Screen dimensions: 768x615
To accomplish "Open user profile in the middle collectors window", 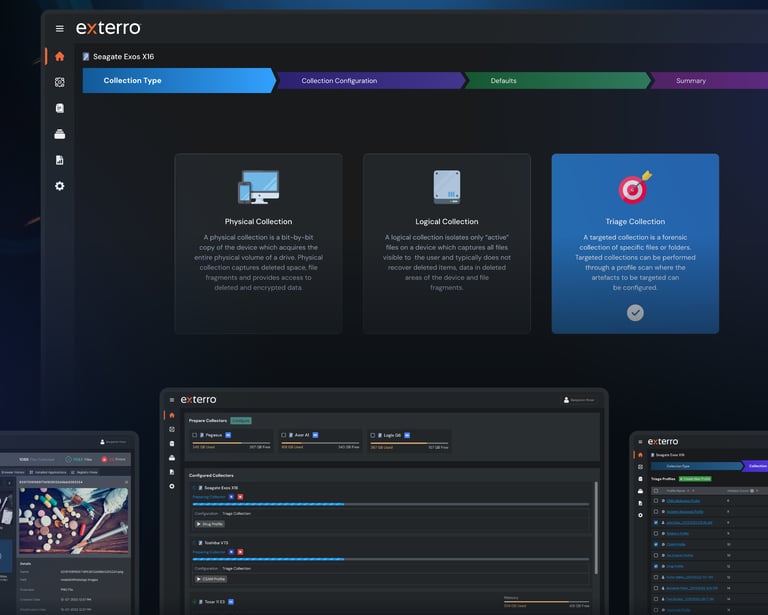I will pos(578,400).
